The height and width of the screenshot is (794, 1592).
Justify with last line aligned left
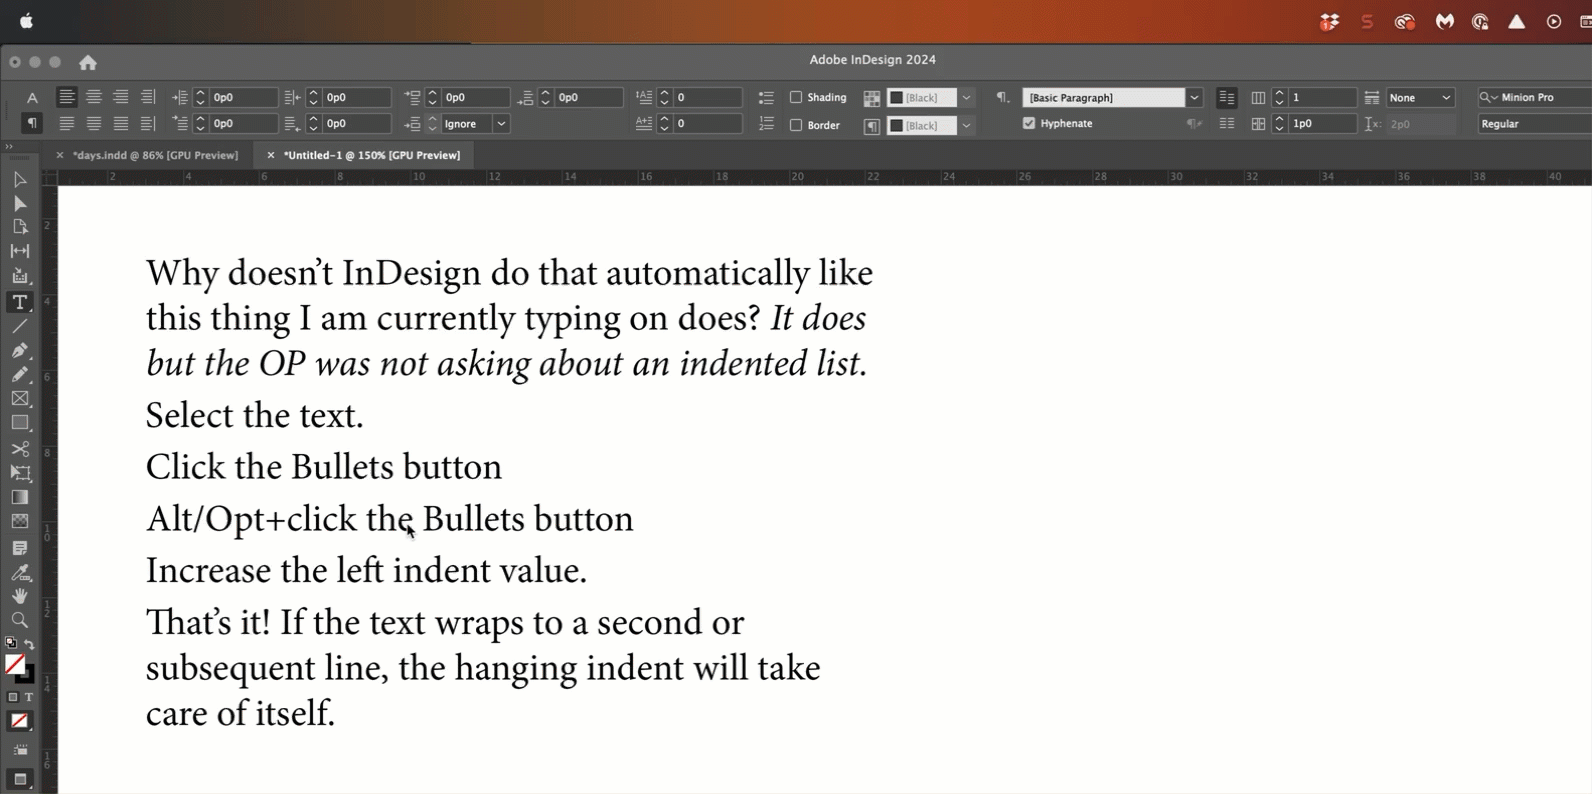(x=66, y=124)
